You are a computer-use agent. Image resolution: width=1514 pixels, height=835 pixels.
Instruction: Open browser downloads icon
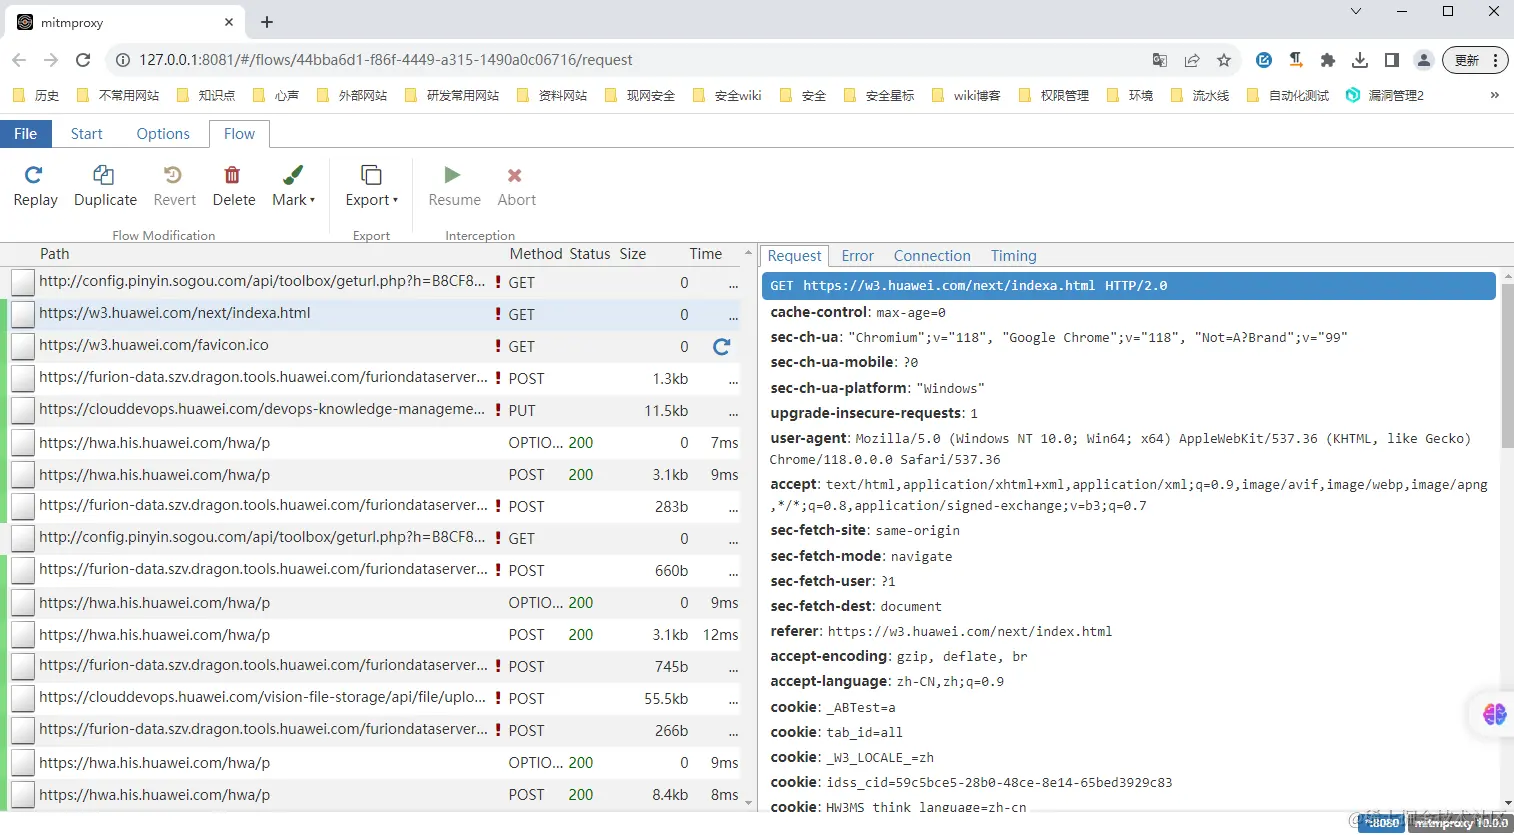pyautogui.click(x=1360, y=60)
